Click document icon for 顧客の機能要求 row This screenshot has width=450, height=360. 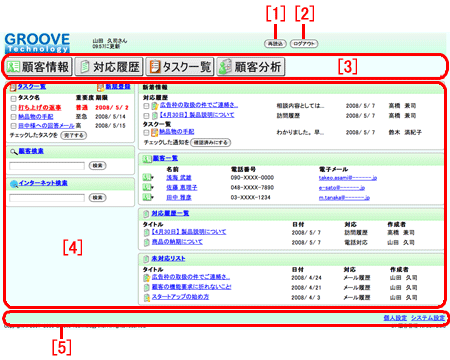tap(146, 287)
